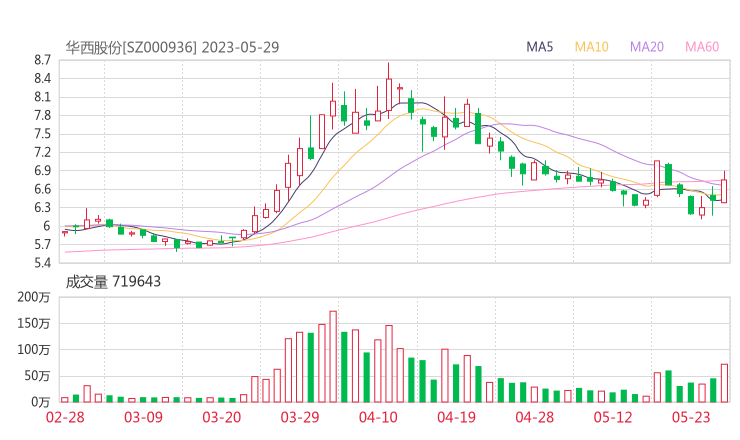Viewport: 740px width, 440px height.
Task: Click the MA10 legend label
Action: click(591, 47)
